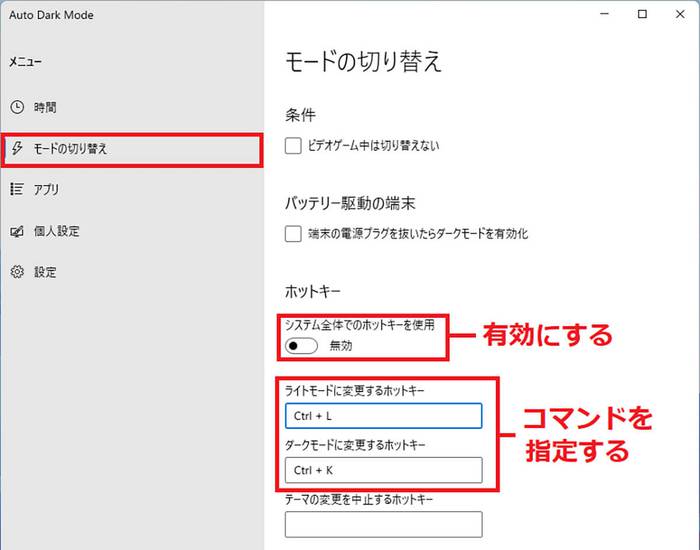The width and height of the screenshot is (700, 550).
Task: Check ビデオゲーム中は切り替えない checkbox
Action: [293, 146]
